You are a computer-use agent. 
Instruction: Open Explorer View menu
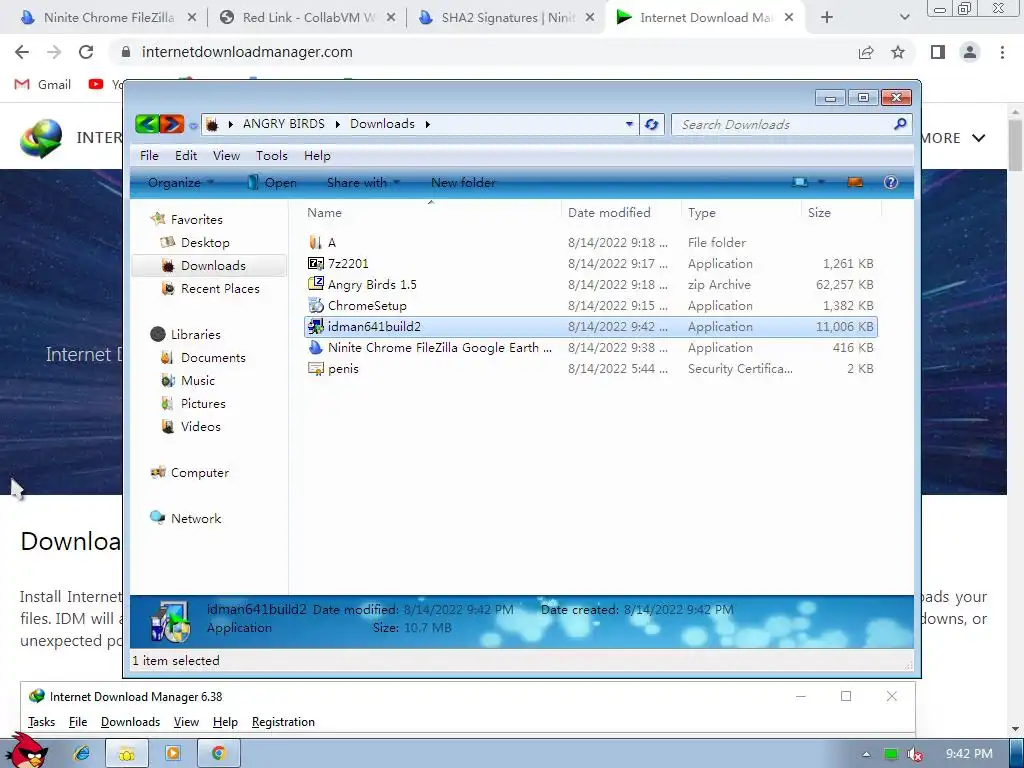(x=226, y=155)
